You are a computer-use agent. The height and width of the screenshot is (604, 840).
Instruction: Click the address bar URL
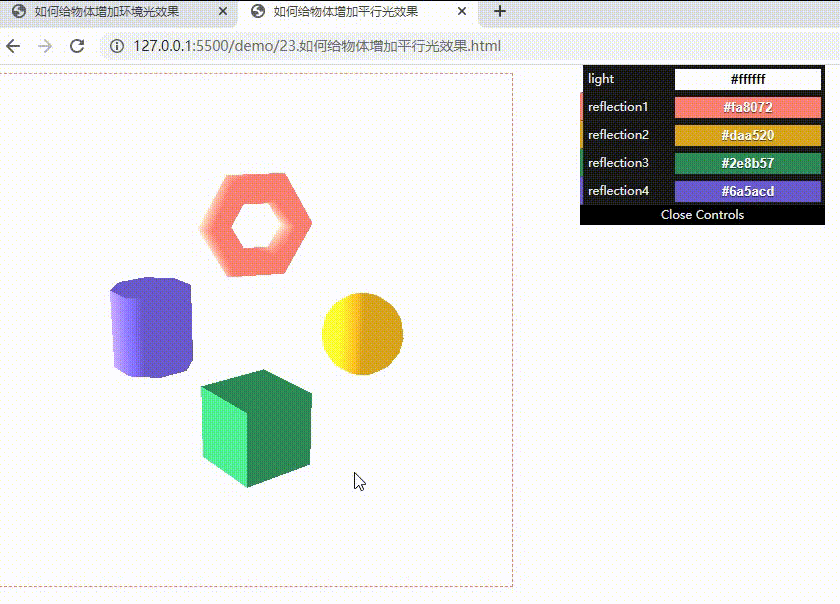(317, 46)
